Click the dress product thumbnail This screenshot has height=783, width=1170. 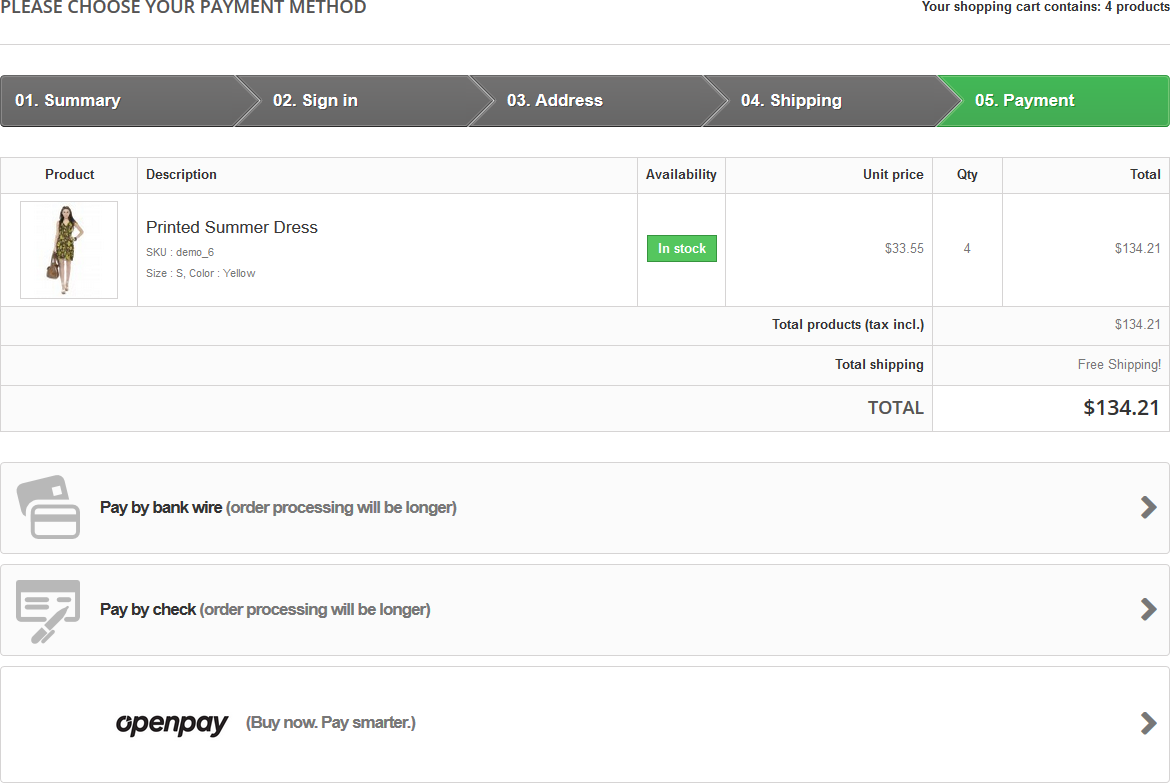pyautogui.click(x=69, y=250)
